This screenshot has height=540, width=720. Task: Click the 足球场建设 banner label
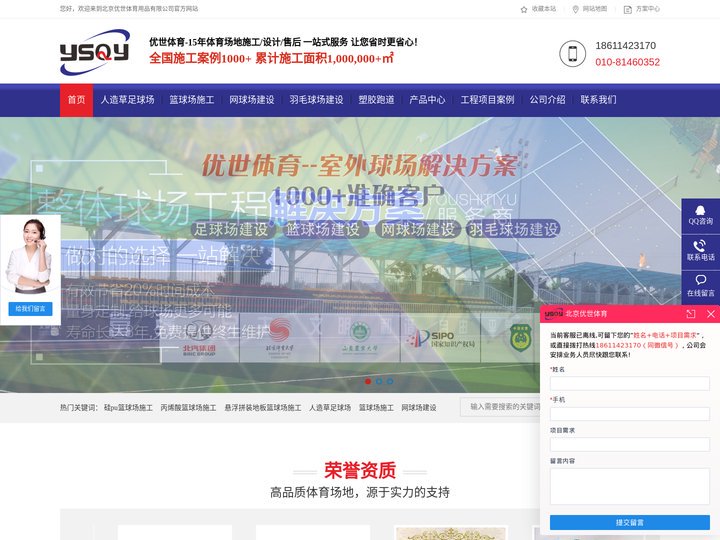coord(231,229)
